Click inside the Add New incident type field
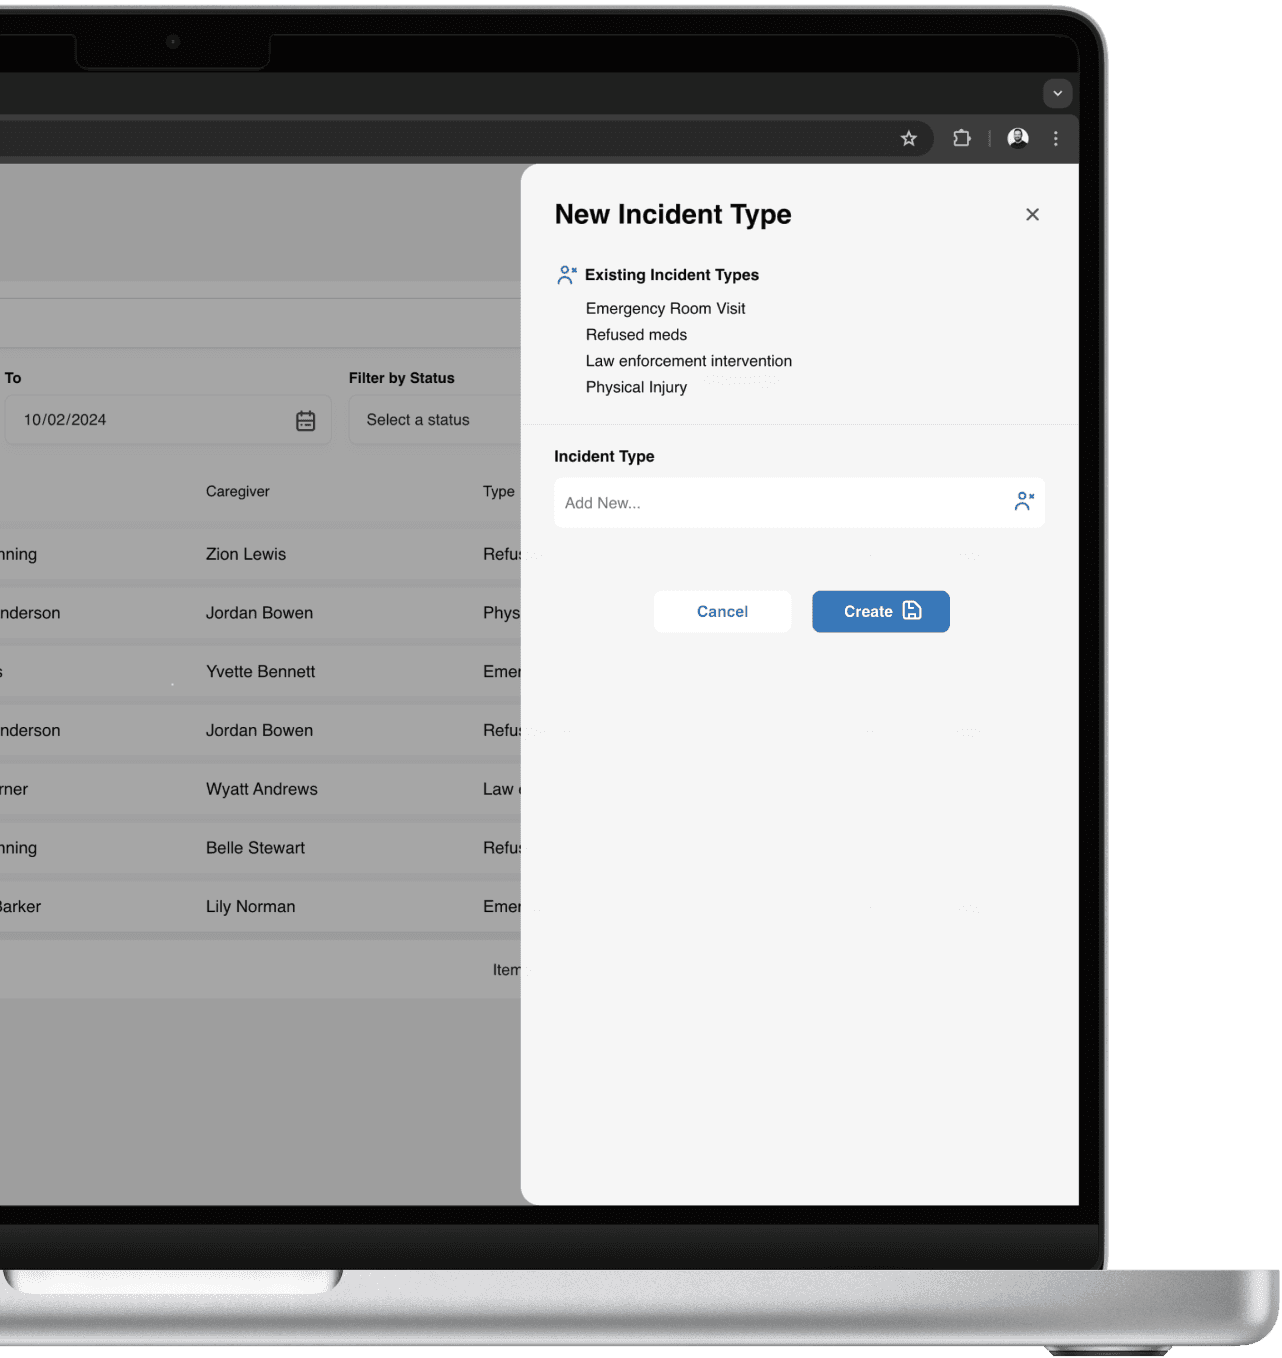This screenshot has width=1282, height=1358. [780, 502]
